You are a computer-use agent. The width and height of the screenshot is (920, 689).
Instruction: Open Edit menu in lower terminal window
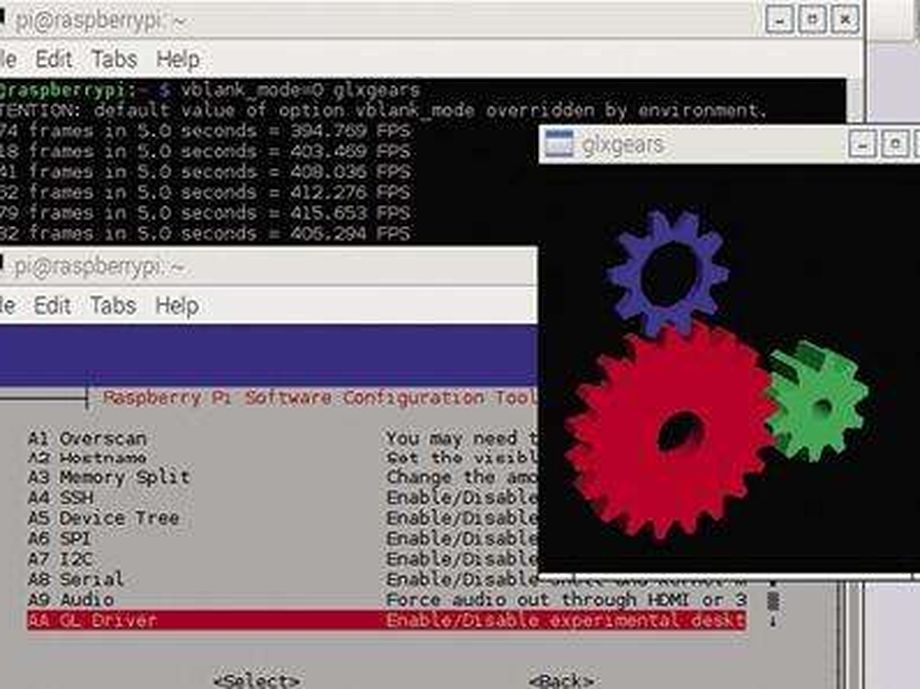pyautogui.click(x=52, y=306)
